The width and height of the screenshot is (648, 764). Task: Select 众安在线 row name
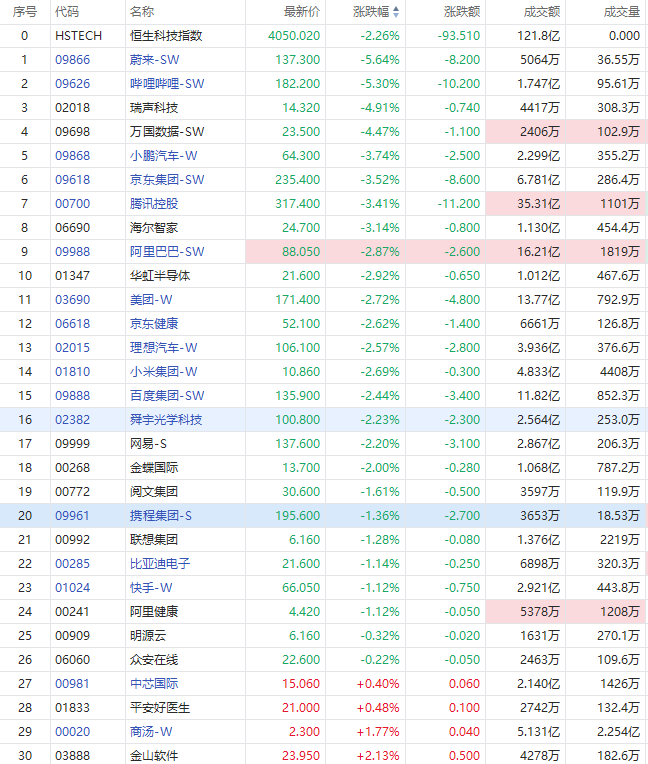coord(154,659)
